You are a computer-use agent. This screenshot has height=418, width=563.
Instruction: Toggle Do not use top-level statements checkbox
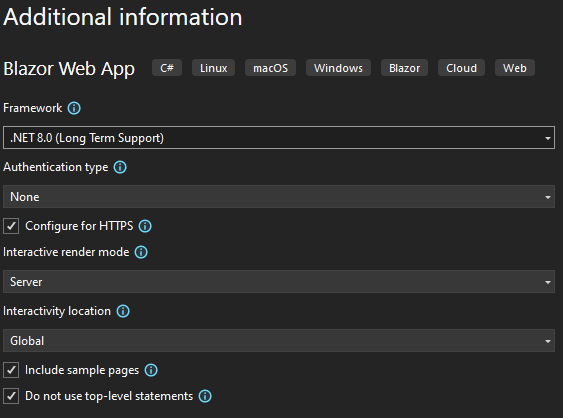pyautogui.click(x=11, y=396)
